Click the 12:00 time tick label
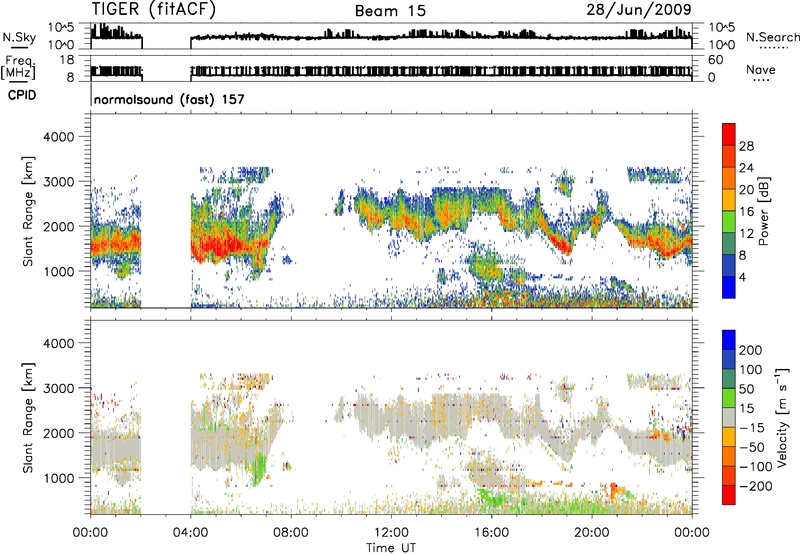Image resolution: width=800 pixels, height=554 pixels. coord(391,532)
